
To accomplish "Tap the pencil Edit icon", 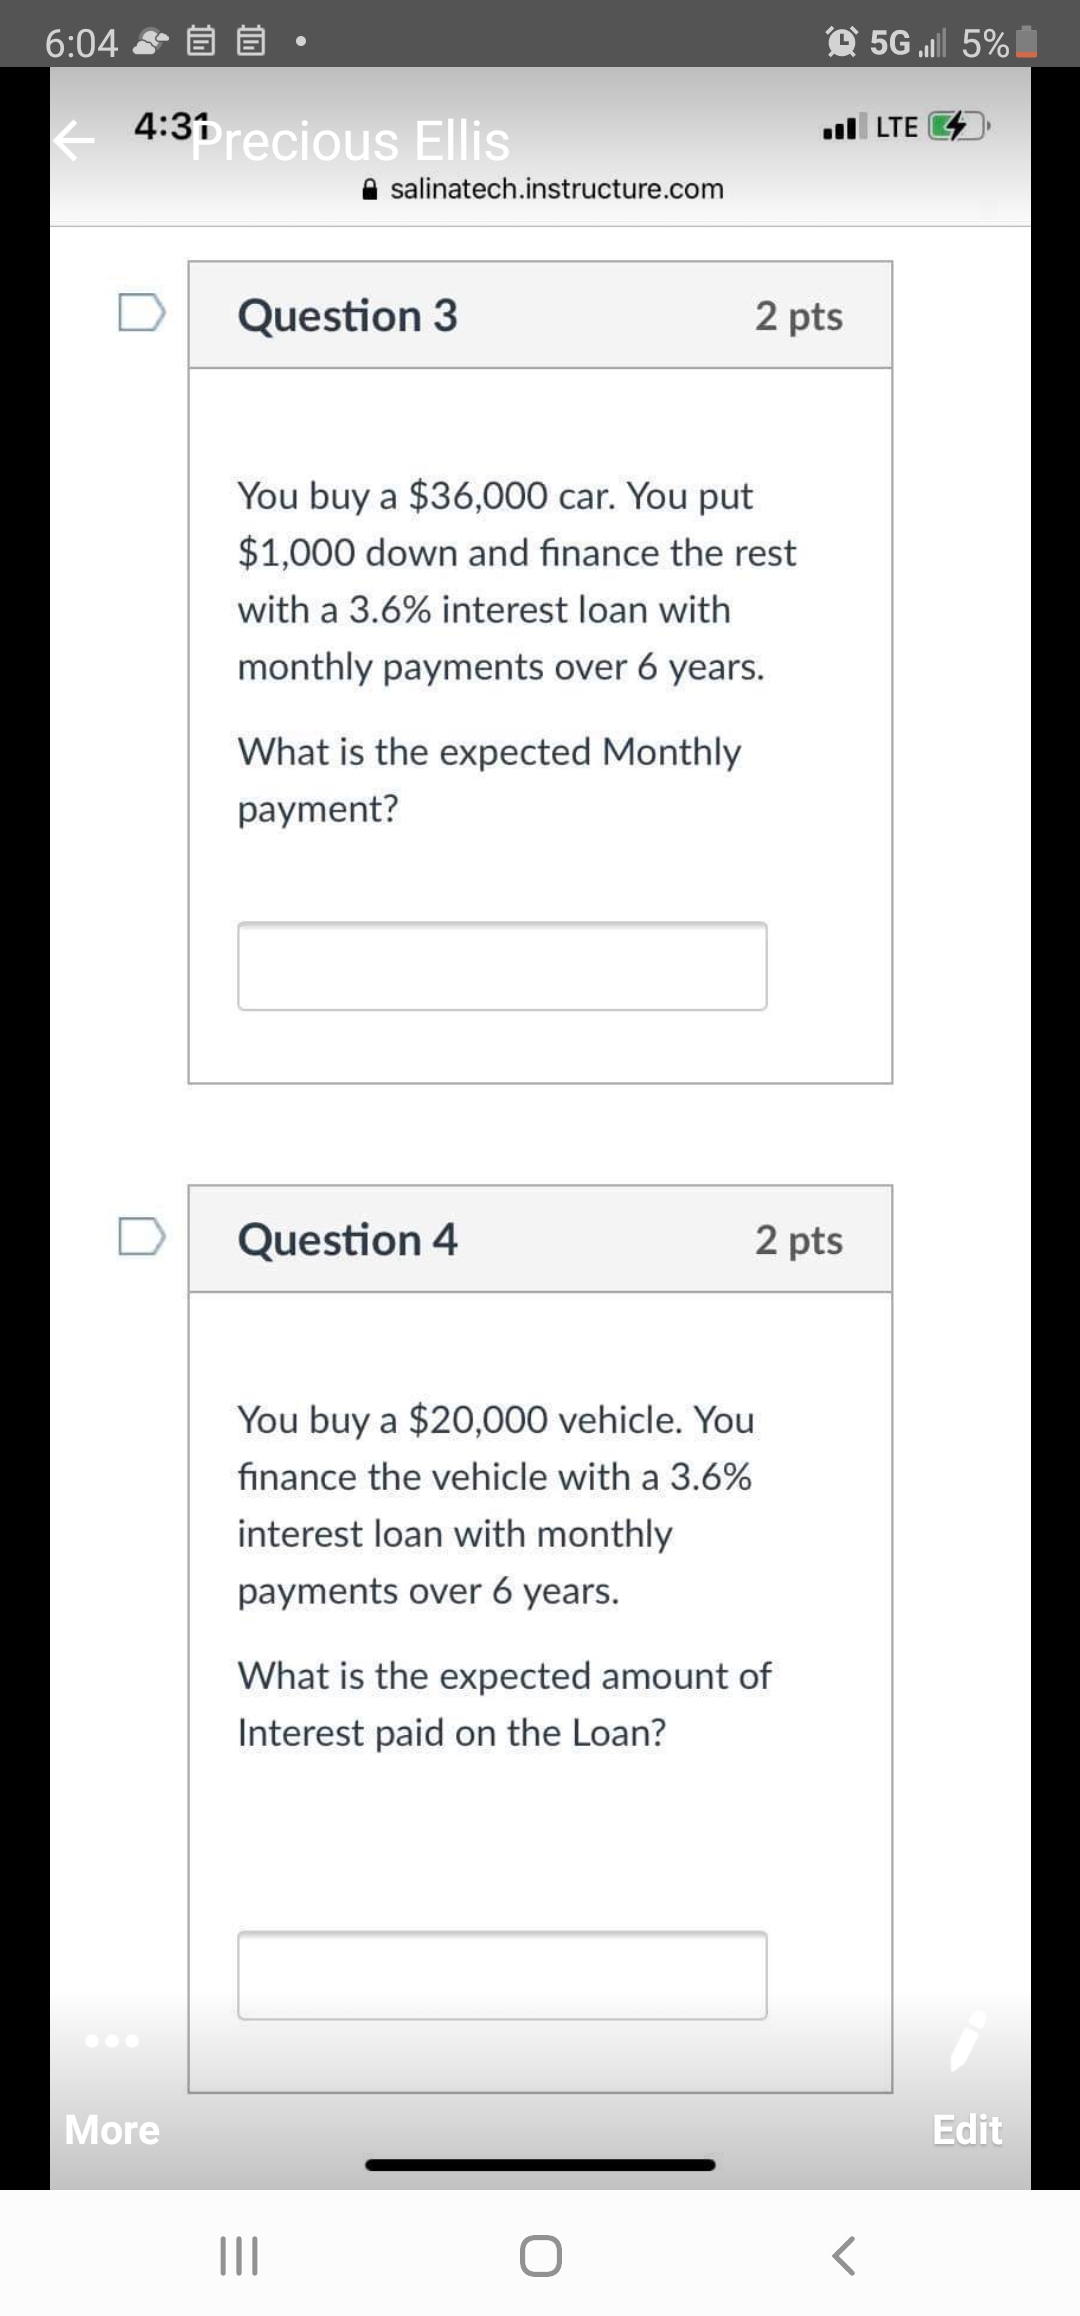I will pyautogui.click(x=968, y=2040).
